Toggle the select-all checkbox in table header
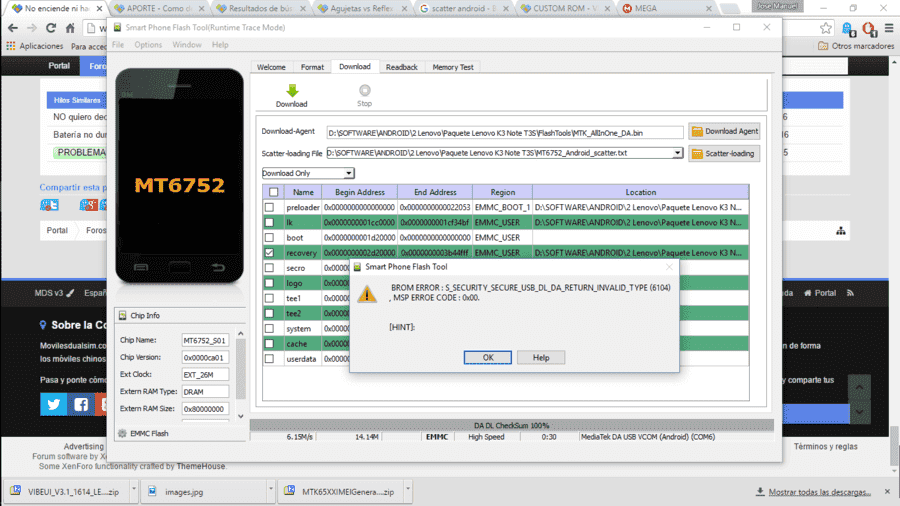This screenshot has height=506, width=900. coord(274,192)
